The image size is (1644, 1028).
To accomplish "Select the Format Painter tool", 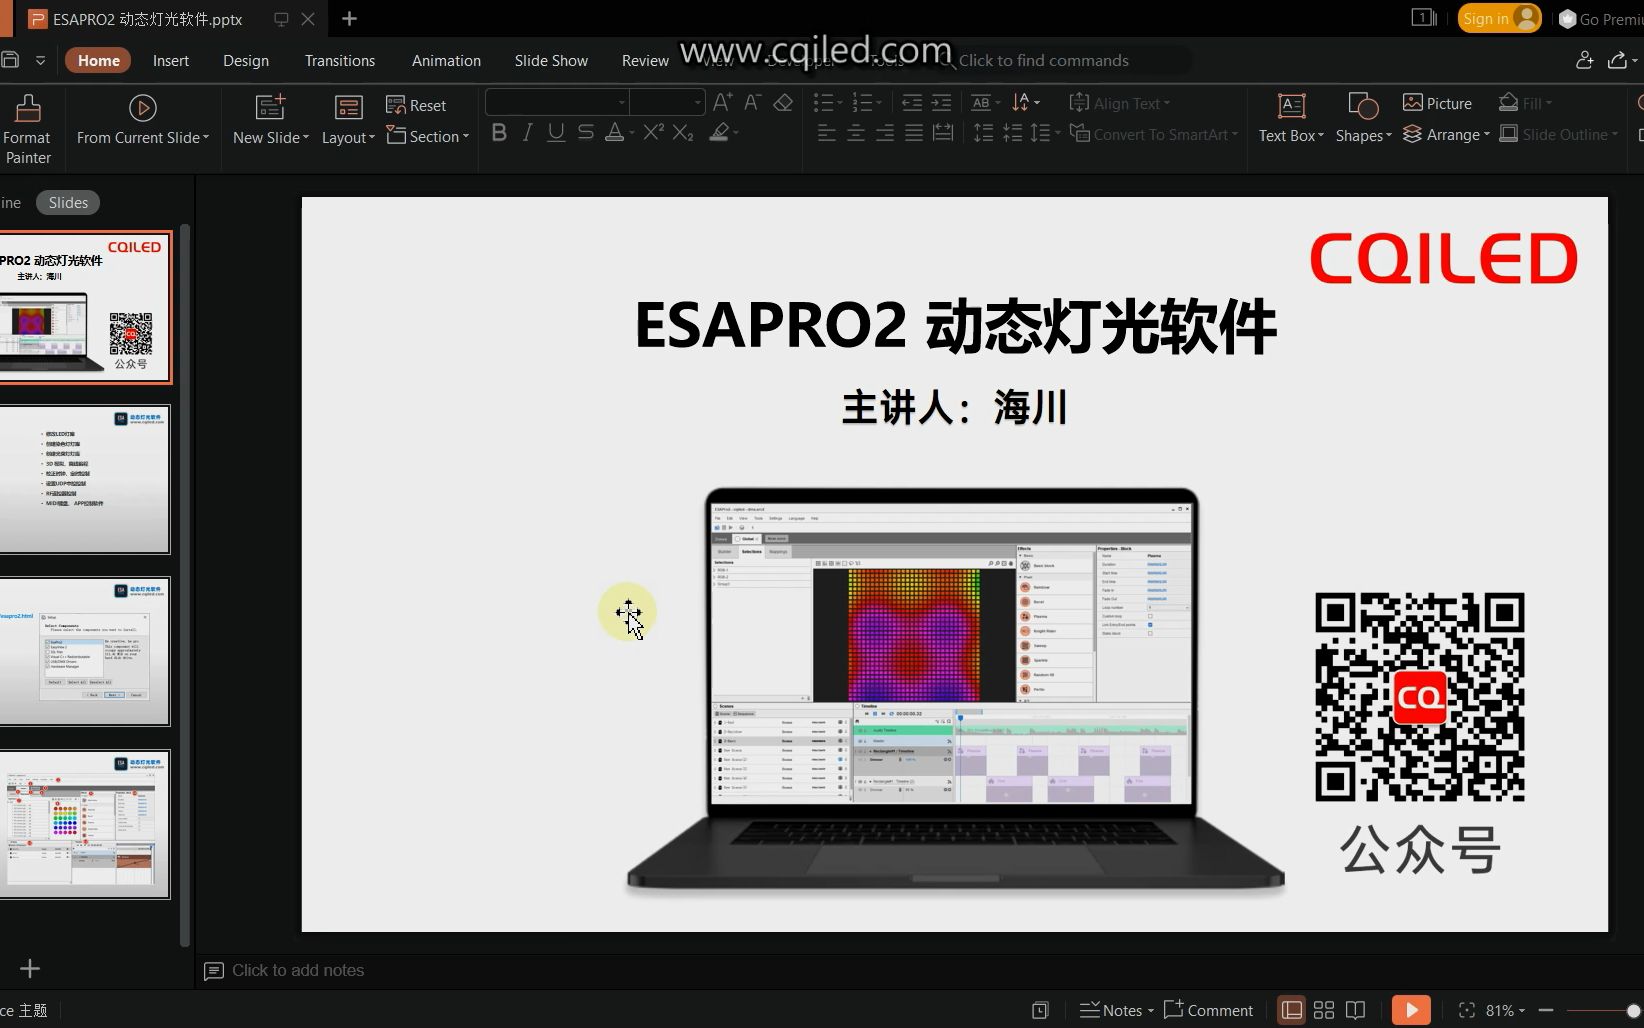I will [27, 128].
